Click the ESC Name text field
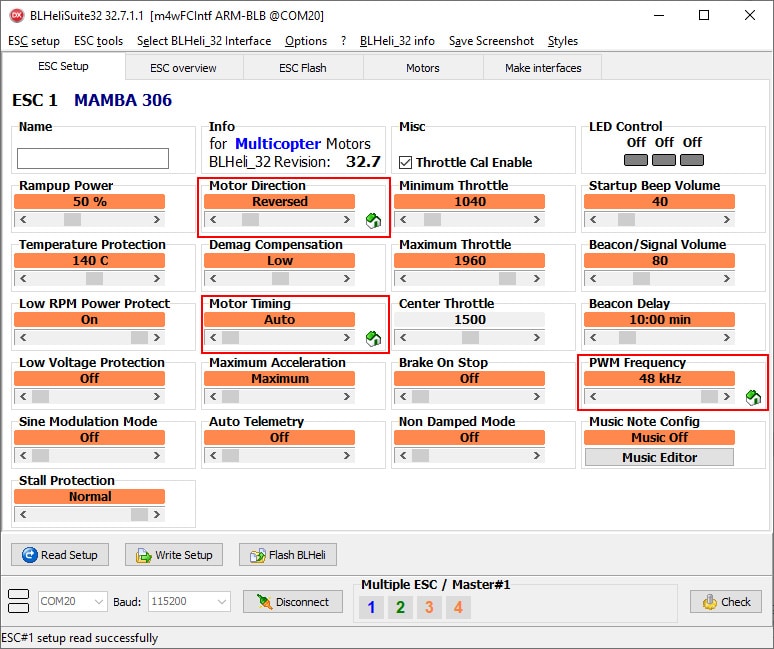The image size is (774, 649). click(93, 158)
